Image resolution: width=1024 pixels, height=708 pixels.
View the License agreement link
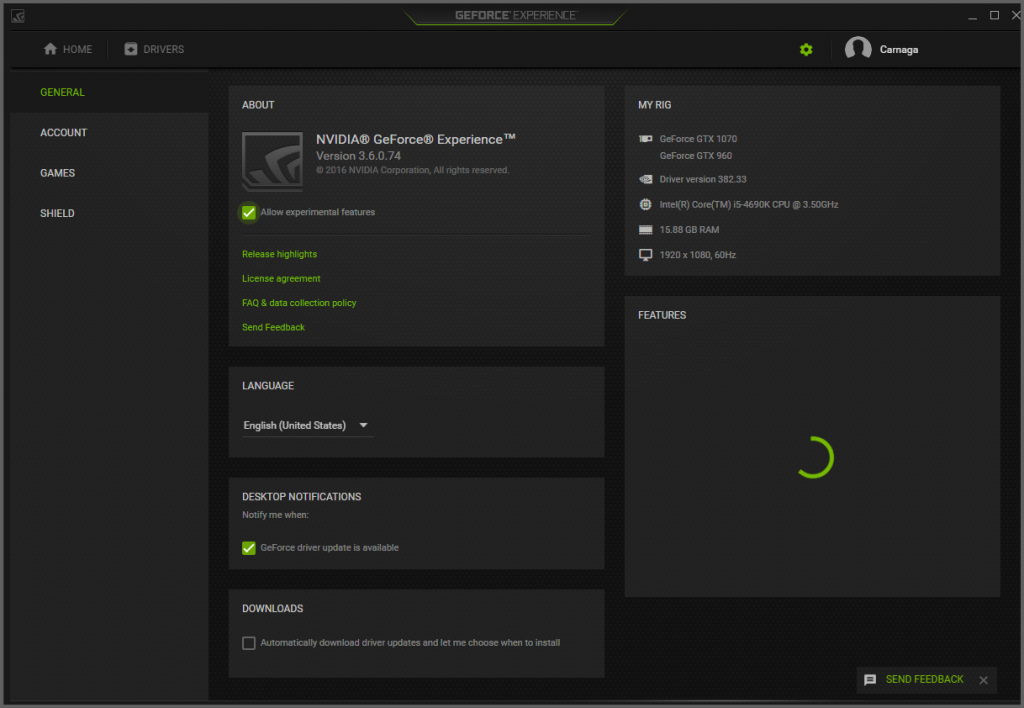(x=281, y=279)
